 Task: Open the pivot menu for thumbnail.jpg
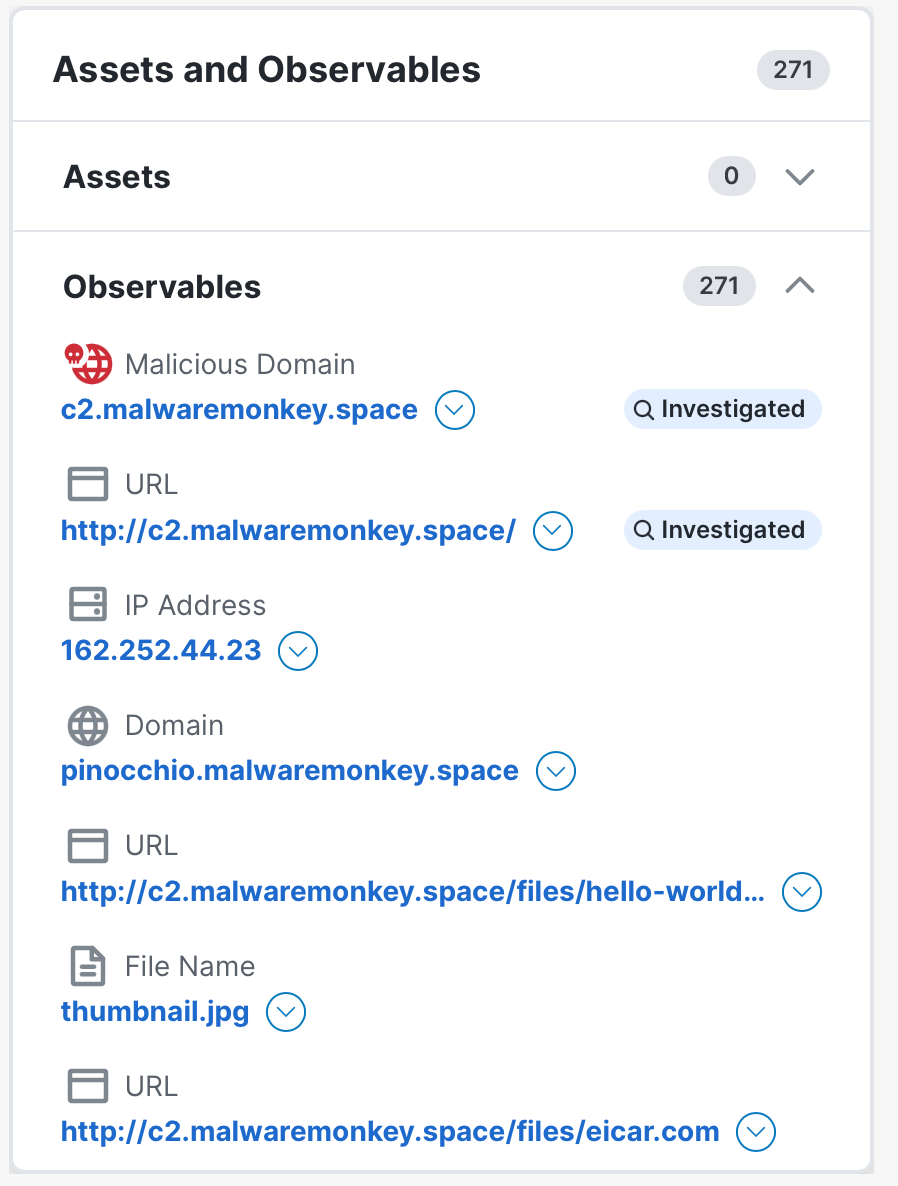coord(286,1012)
